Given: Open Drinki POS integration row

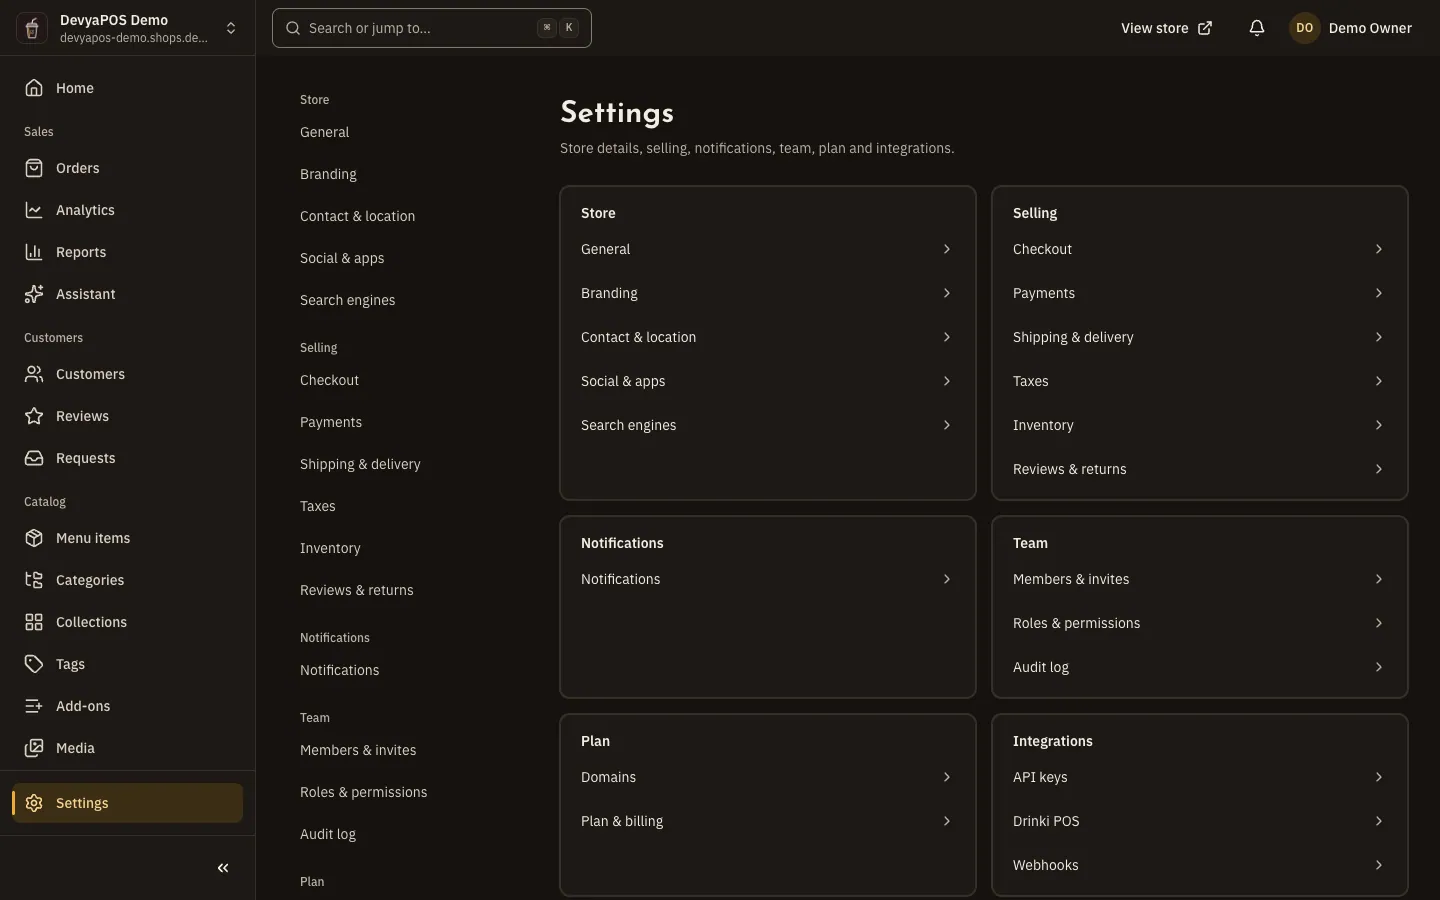Looking at the screenshot, I should [x=1199, y=821].
